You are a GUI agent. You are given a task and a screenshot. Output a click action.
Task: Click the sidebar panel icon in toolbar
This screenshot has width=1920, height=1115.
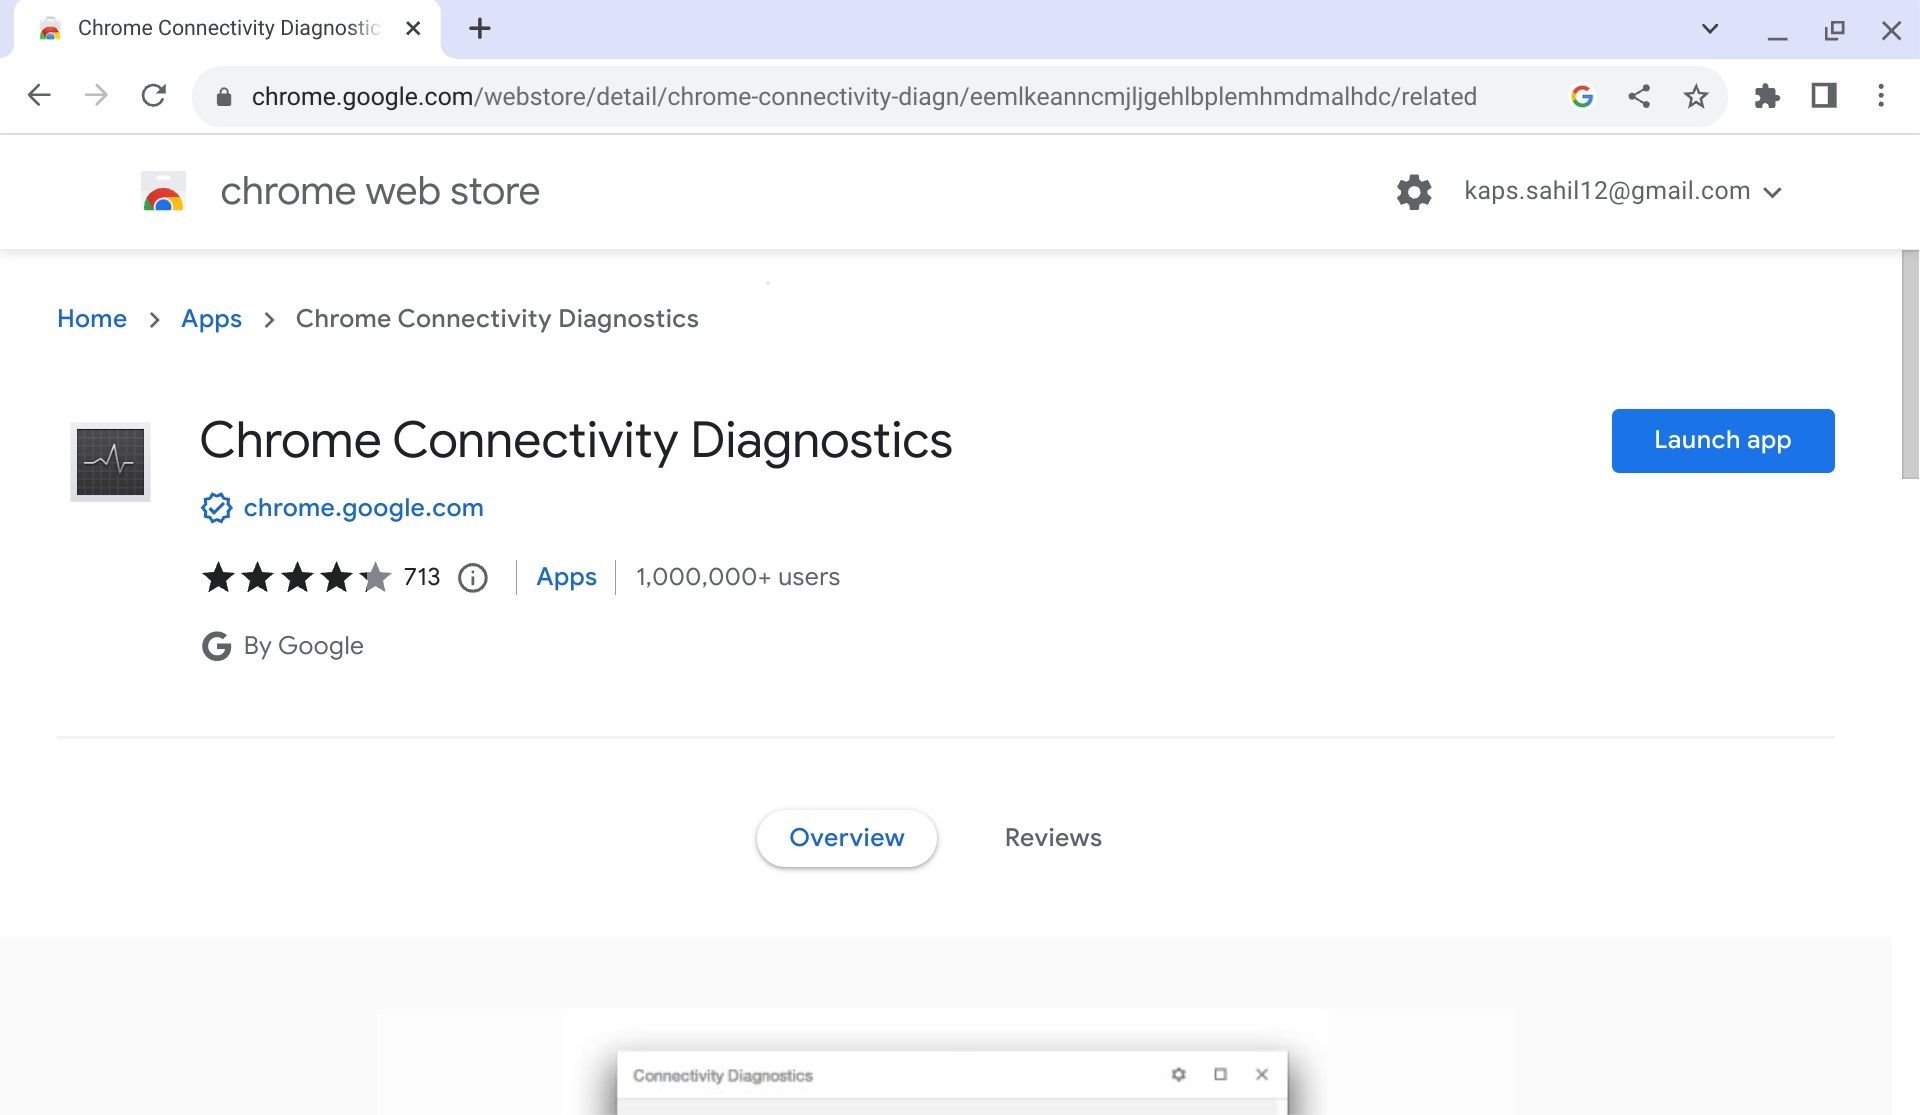pos(1822,96)
